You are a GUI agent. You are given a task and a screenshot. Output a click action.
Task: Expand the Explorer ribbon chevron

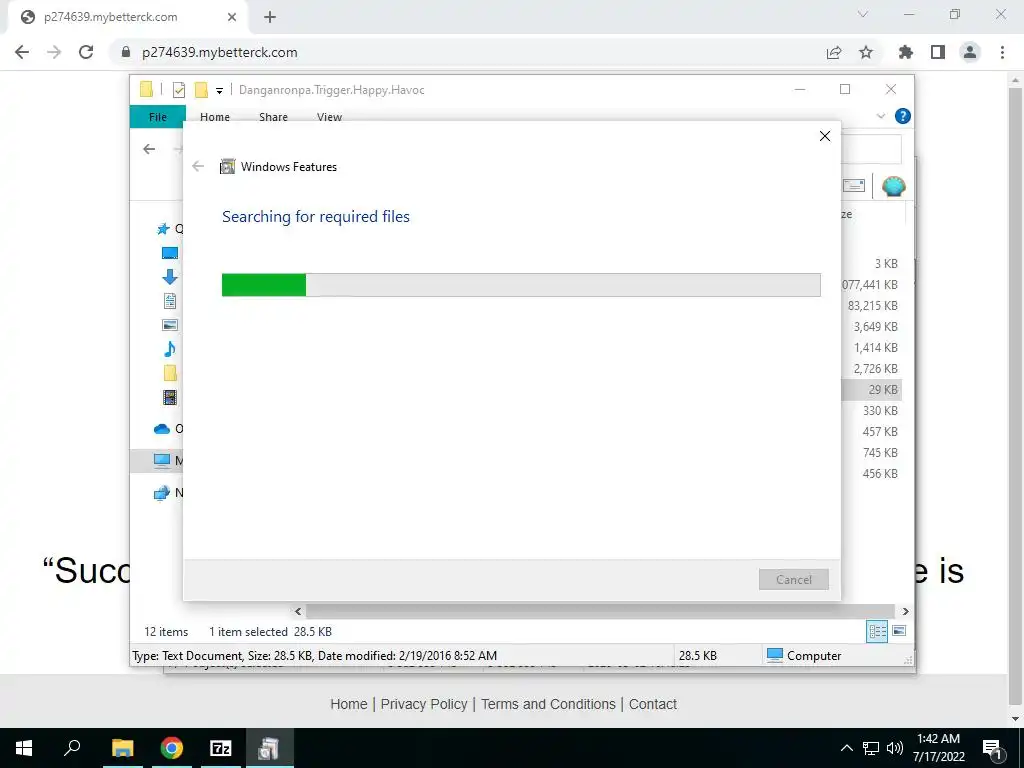coord(881,116)
